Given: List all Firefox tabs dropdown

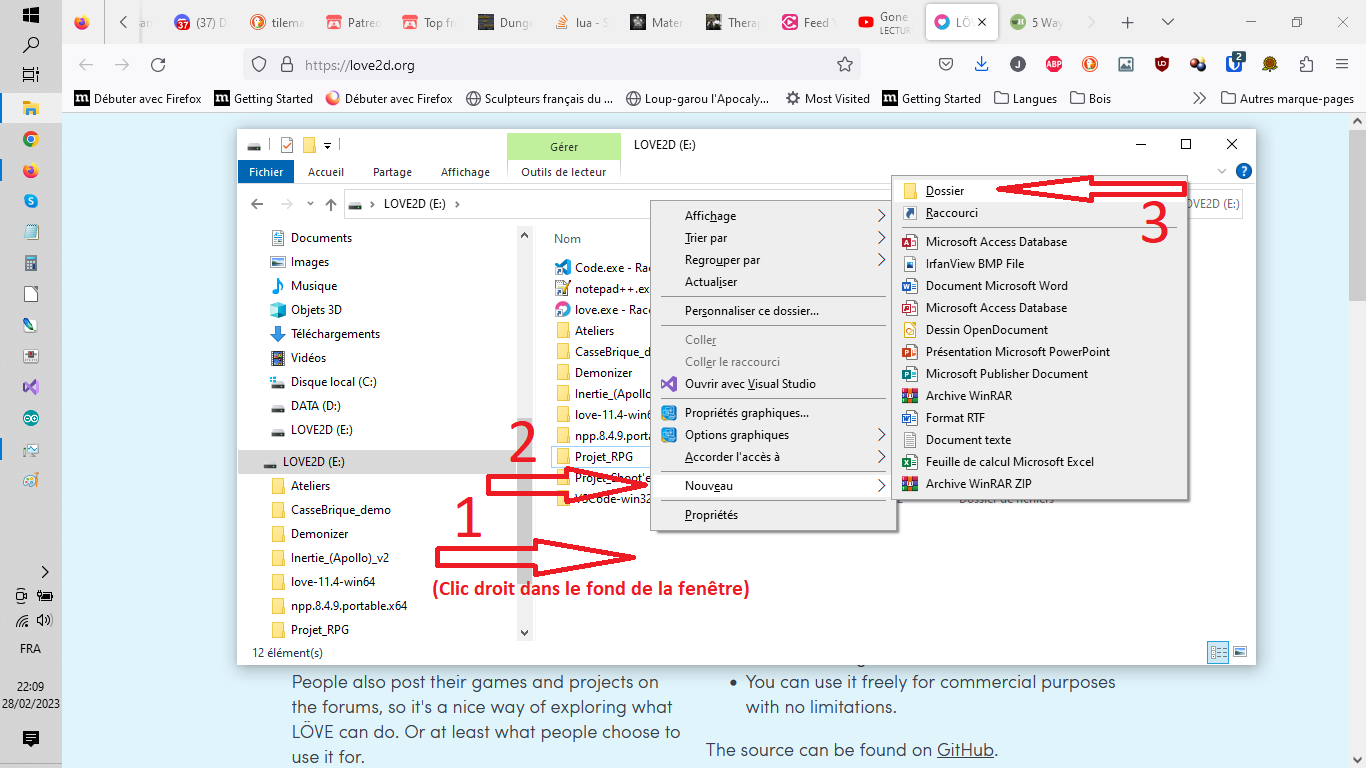Looking at the screenshot, I should (x=1168, y=22).
